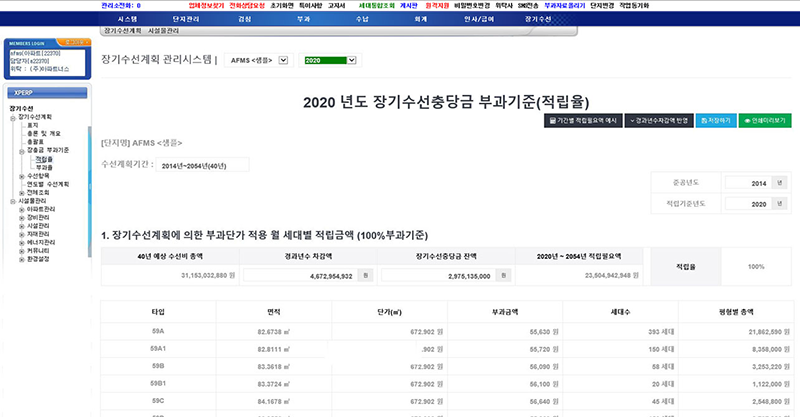This screenshot has height=417, width=800.
Task: Select 부과율 in the sidebar tree
Action: coord(44,167)
